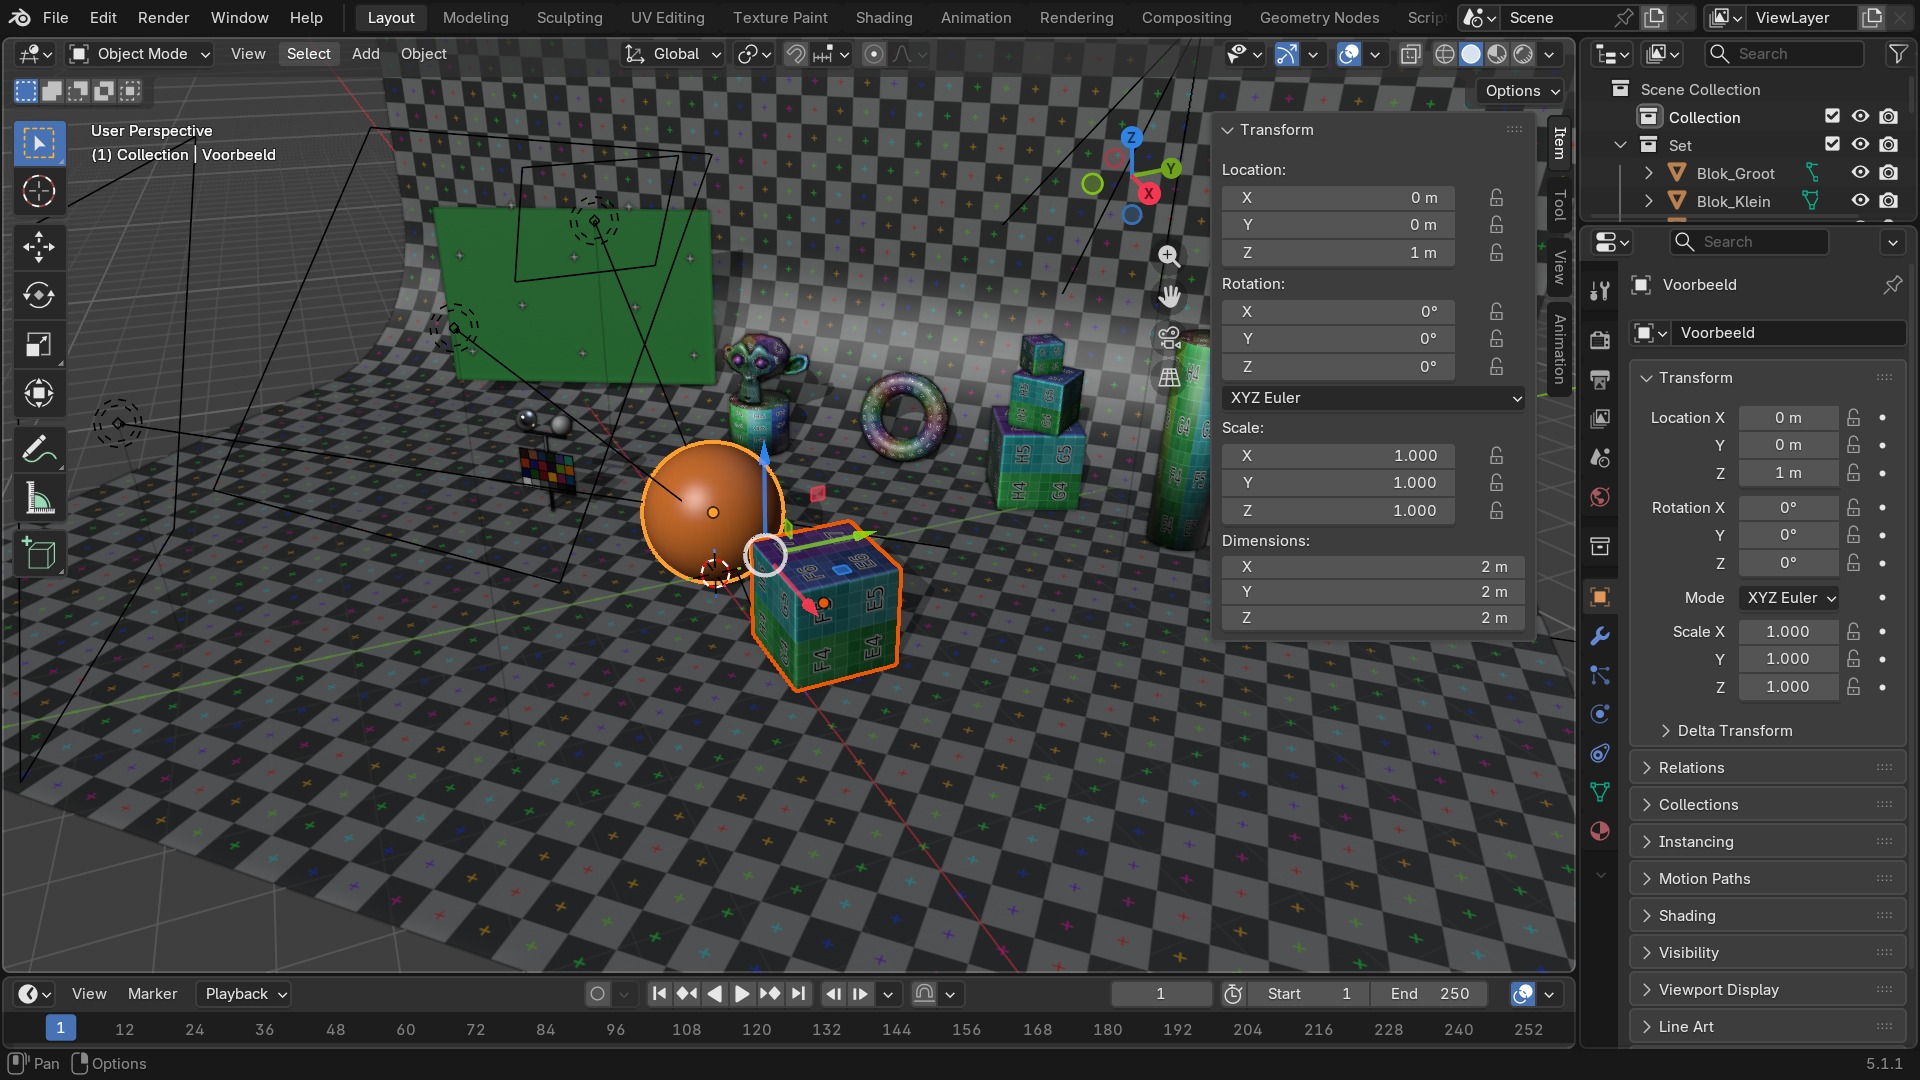Activate the 3D Cursor tool
This screenshot has width=1920, height=1080.
39,191
